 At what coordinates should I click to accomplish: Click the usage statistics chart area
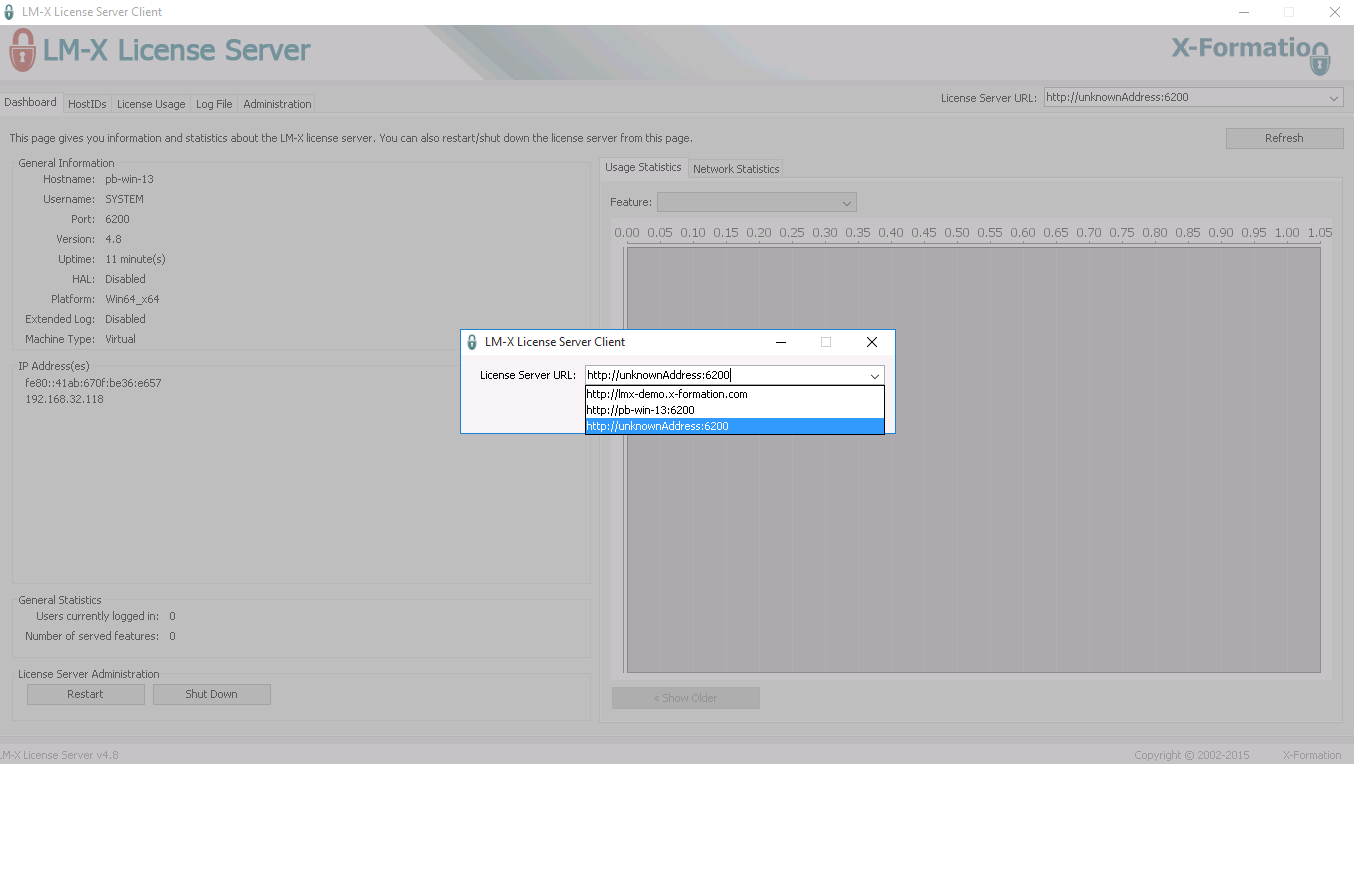coord(973,460)
